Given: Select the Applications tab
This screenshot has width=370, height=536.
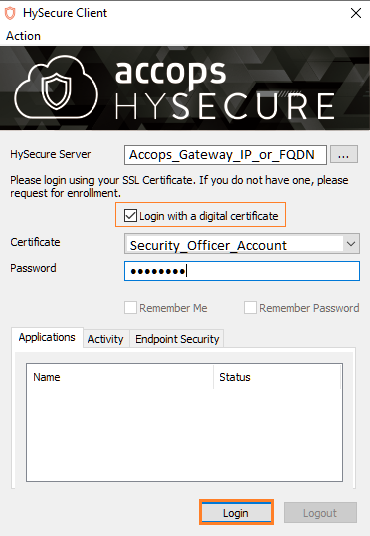Looking at the screenshot, I should tap(47, 337).
